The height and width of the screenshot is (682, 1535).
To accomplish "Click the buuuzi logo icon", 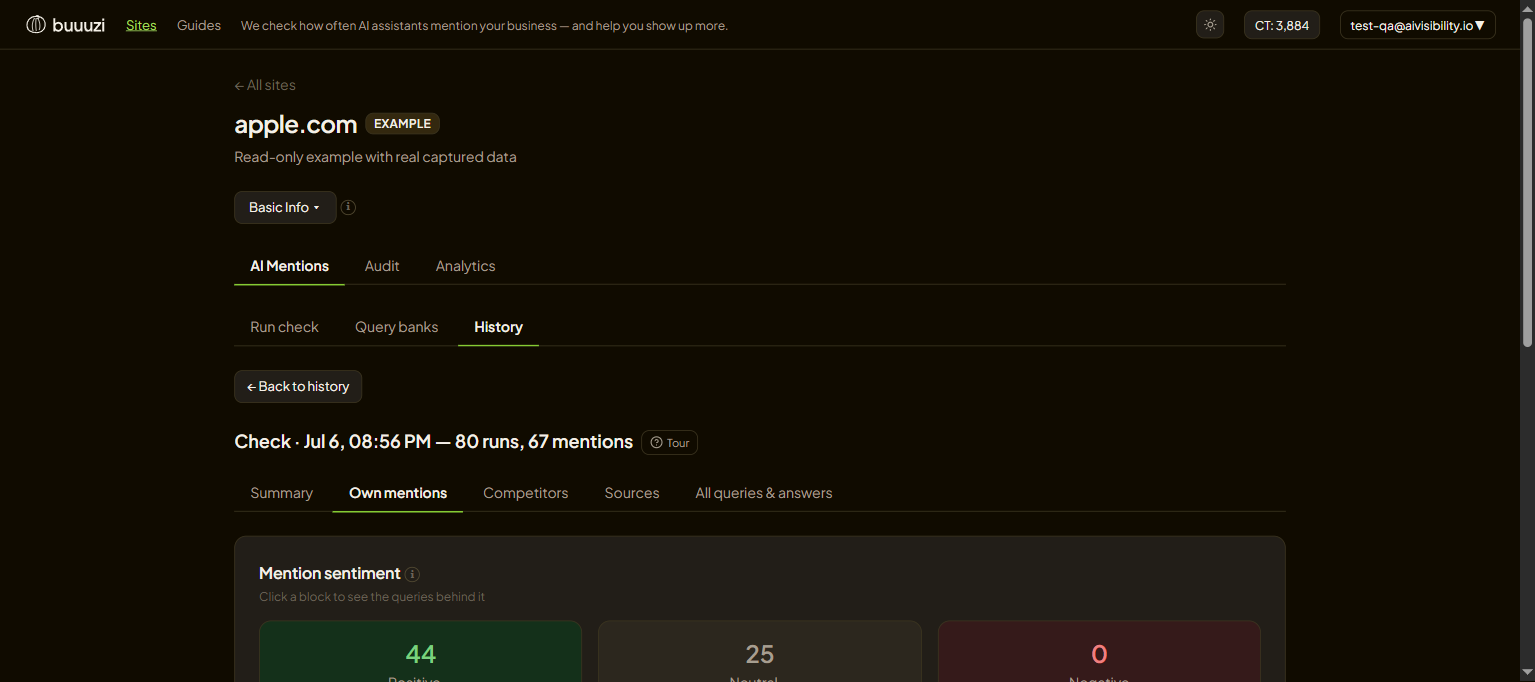I will [36, 25].
